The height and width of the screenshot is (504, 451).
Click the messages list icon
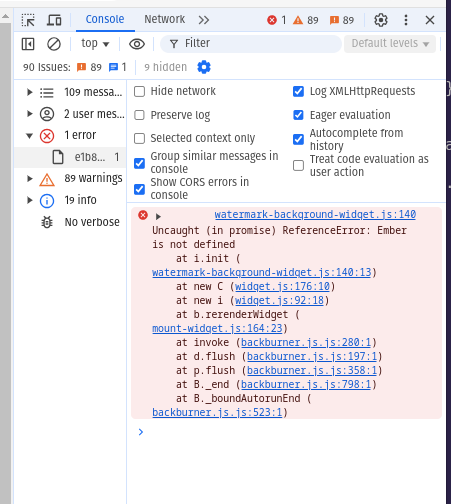[x=47, y=92]
